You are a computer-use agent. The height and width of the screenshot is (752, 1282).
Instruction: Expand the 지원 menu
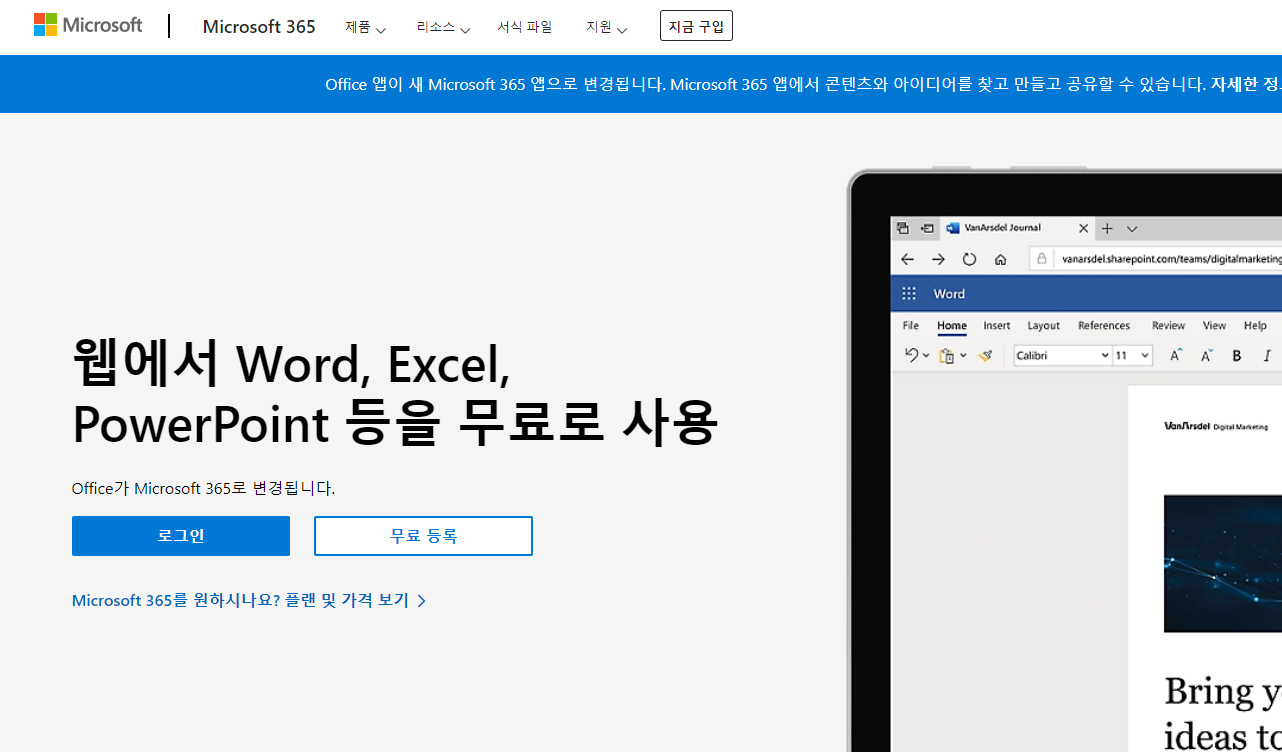pos(606,27)
